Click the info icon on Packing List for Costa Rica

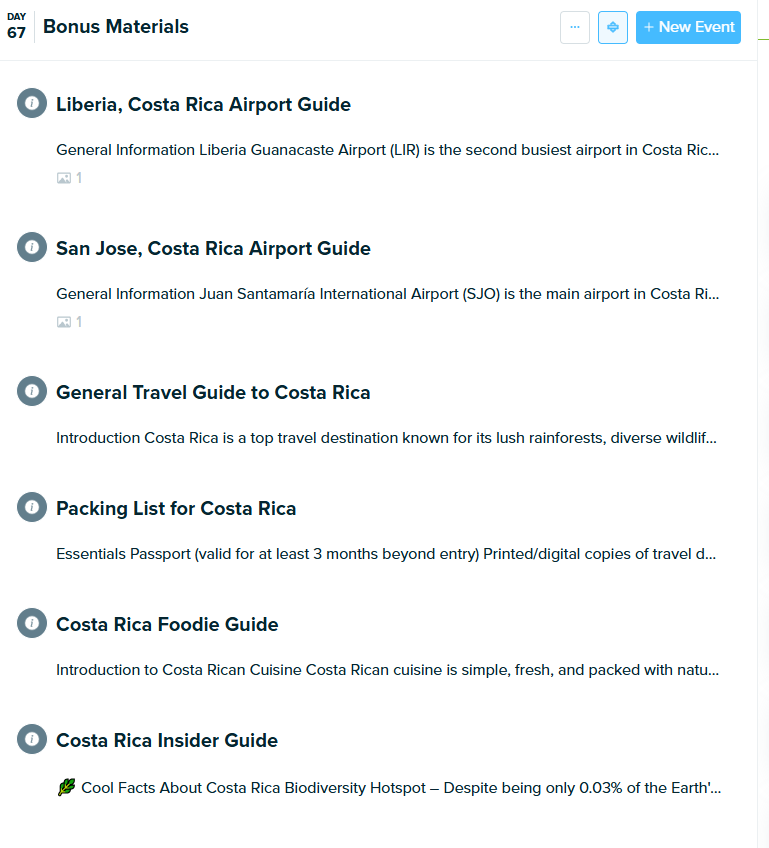(x=31, y=507)
